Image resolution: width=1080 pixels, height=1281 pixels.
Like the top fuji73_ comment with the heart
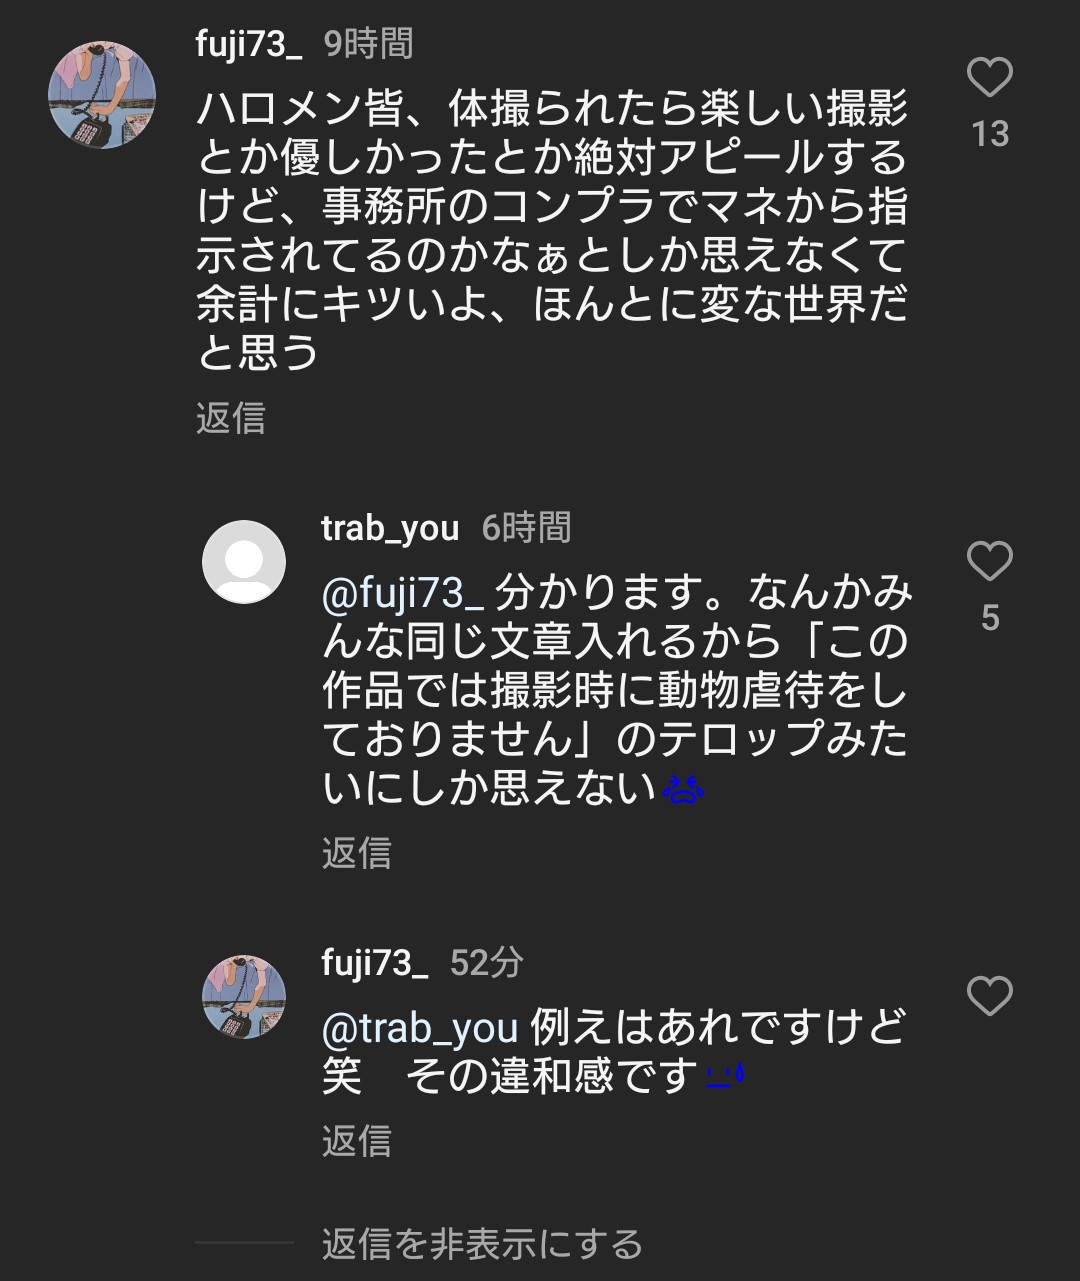[989, 78]
